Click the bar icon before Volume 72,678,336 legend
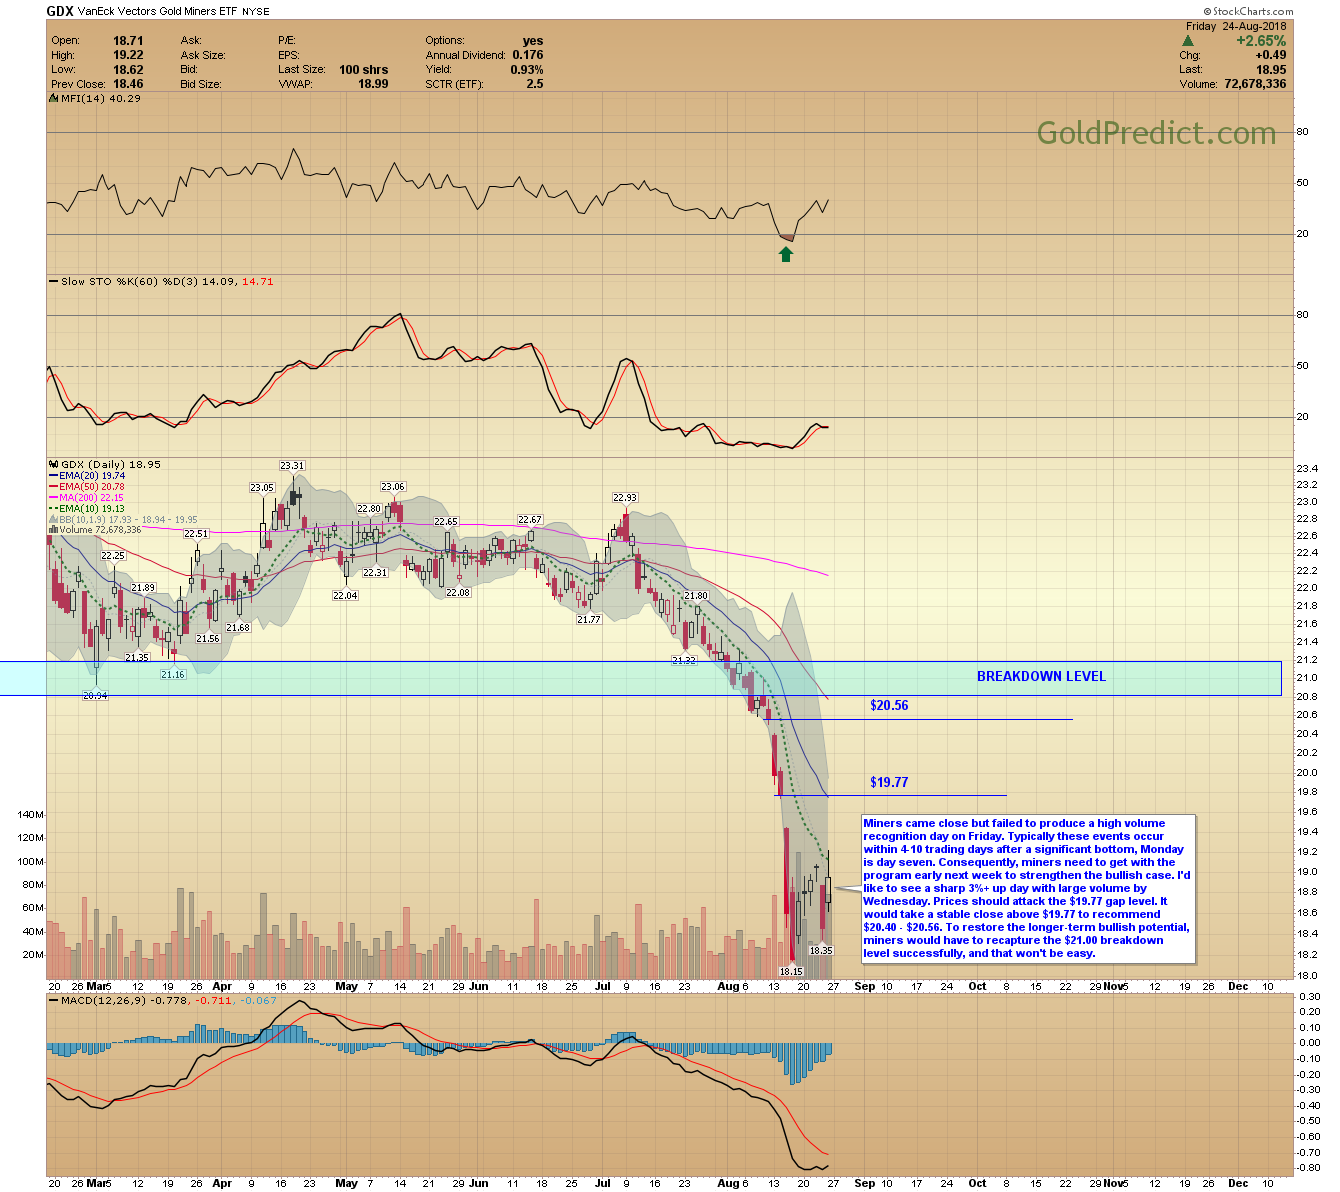The width and height of the screenshot is (1340, 1192). coord(54,530)
